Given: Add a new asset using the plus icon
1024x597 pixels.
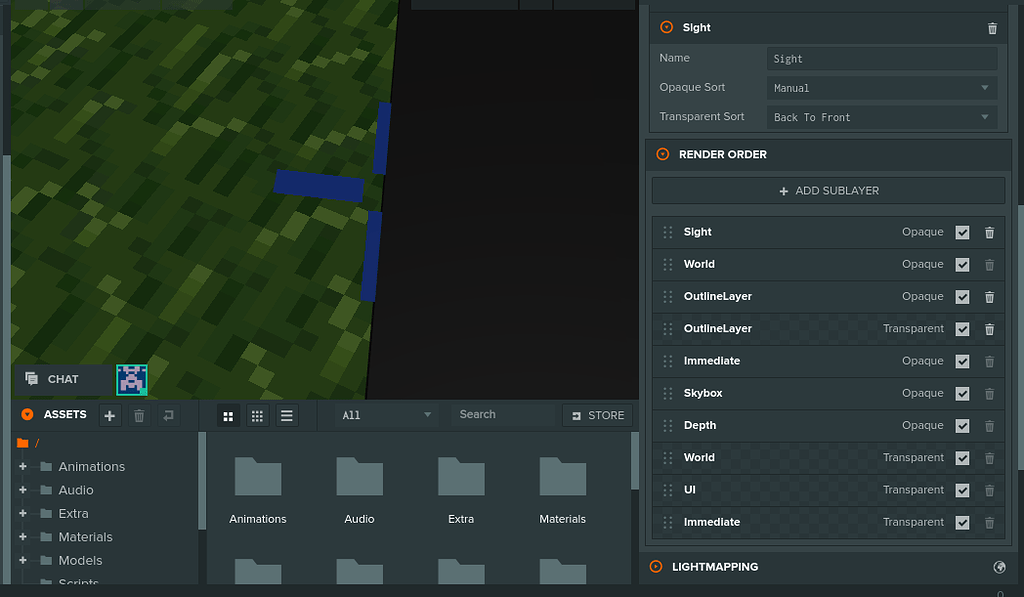Looking at the screenshot, I should [x=109, y=415].
